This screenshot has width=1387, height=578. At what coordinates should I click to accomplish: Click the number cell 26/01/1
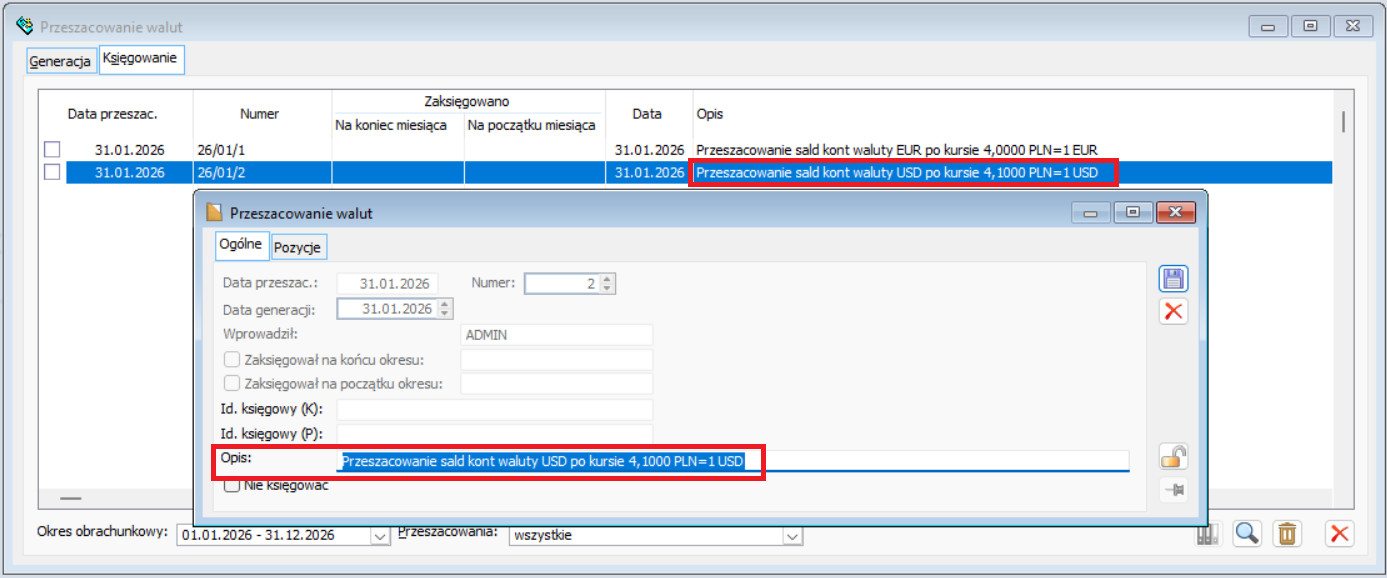tap(262, 150)
